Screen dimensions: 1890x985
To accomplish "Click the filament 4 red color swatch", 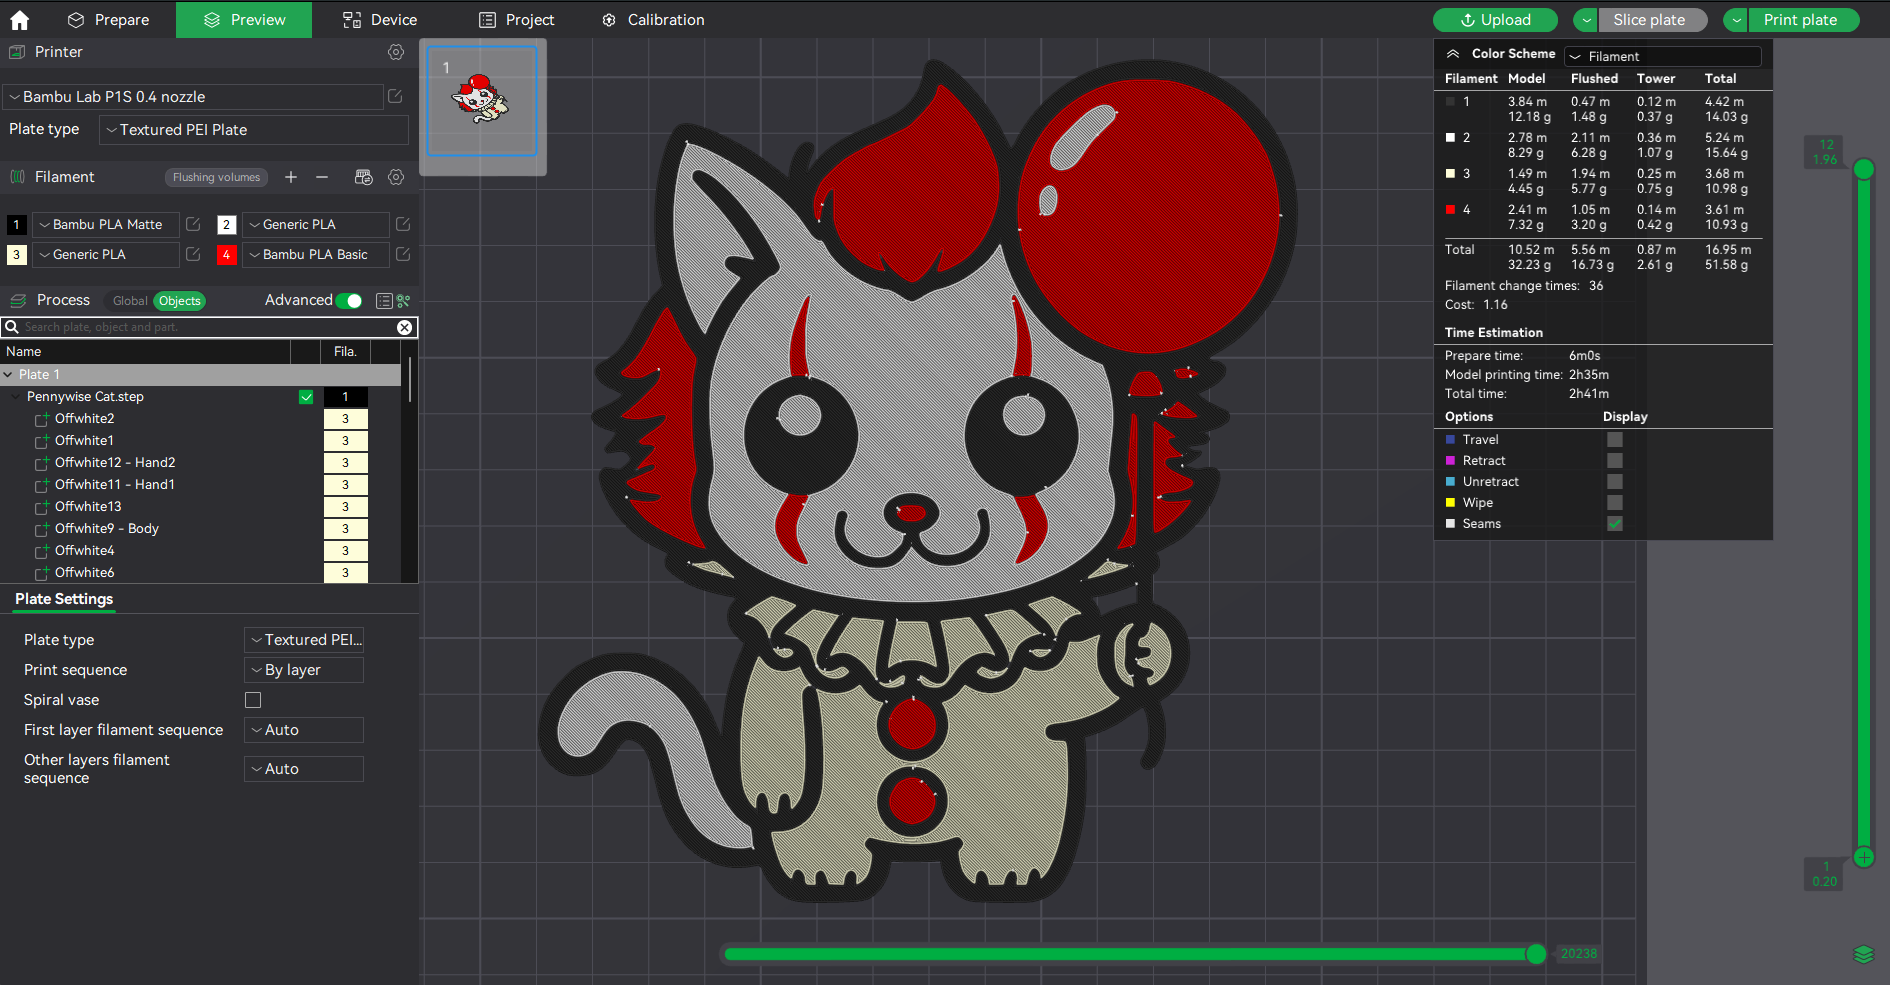I will click(227, 255).
